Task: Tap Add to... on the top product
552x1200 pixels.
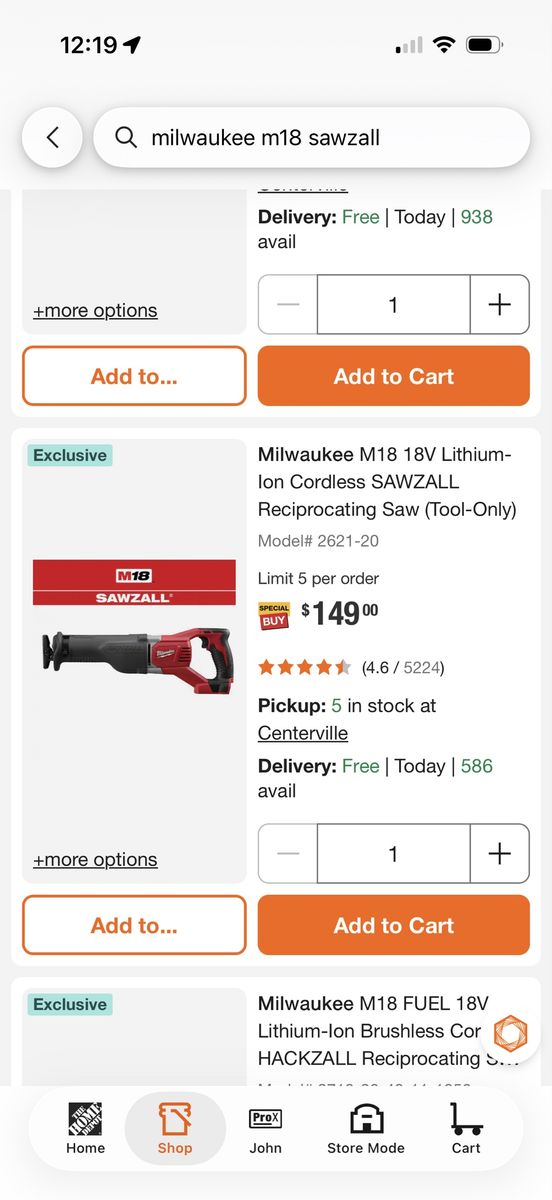Action: coord(134,376)
